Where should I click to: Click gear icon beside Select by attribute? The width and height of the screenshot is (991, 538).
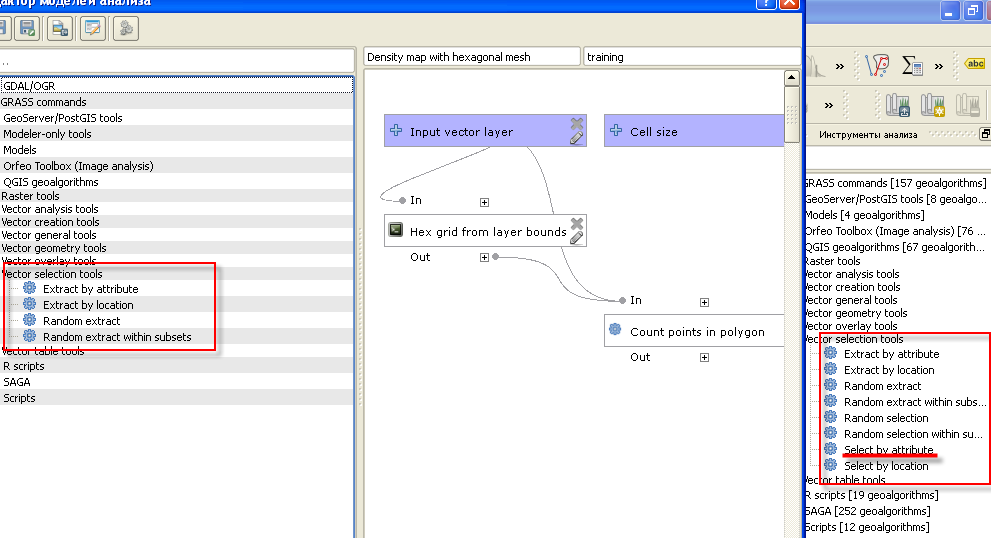[x=830, y=449]
